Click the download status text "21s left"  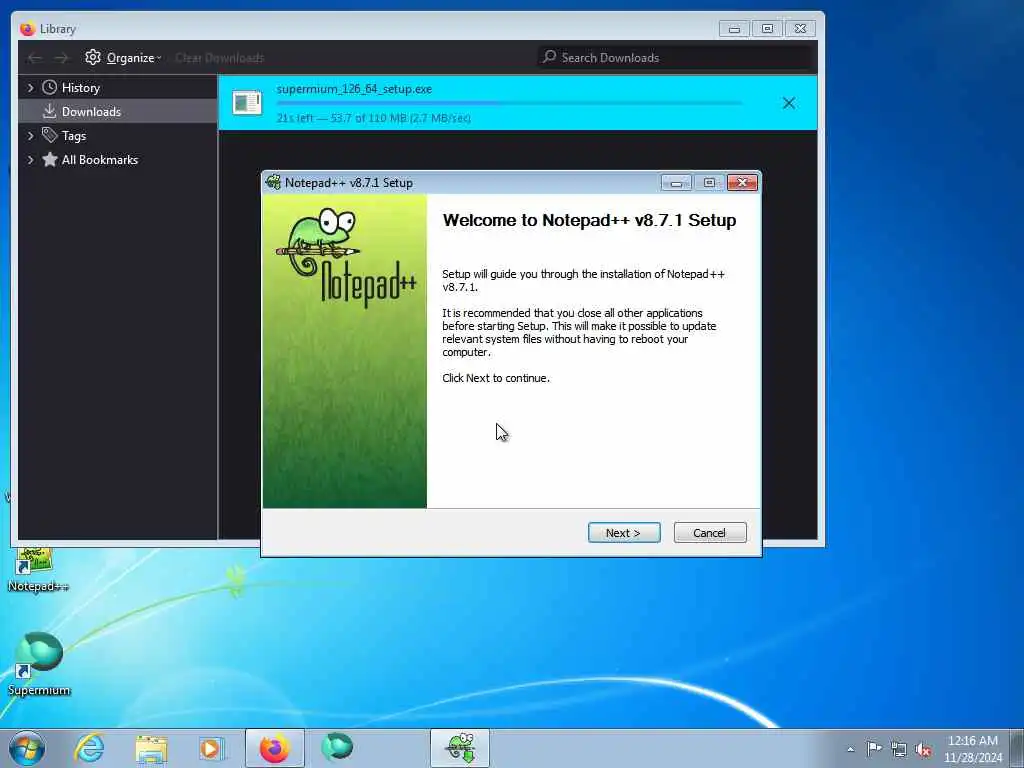(295, 118)
